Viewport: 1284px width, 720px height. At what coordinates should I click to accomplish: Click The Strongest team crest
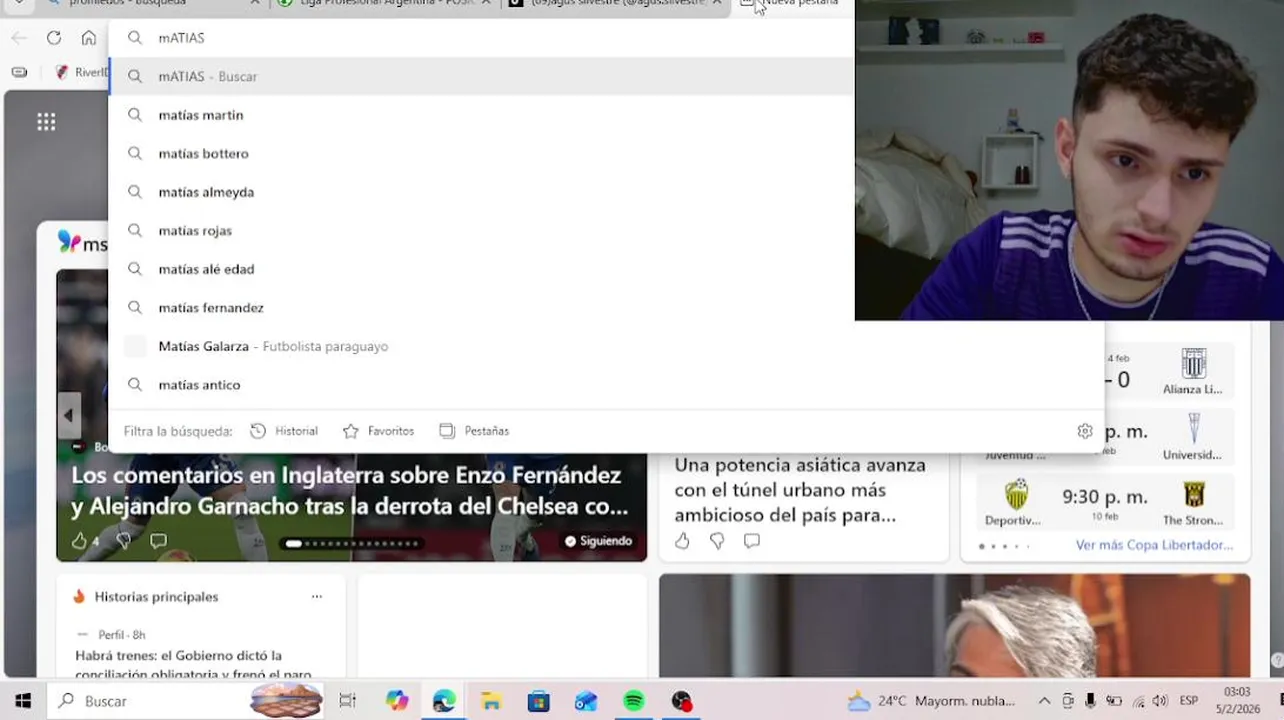tap(1193, 495)
